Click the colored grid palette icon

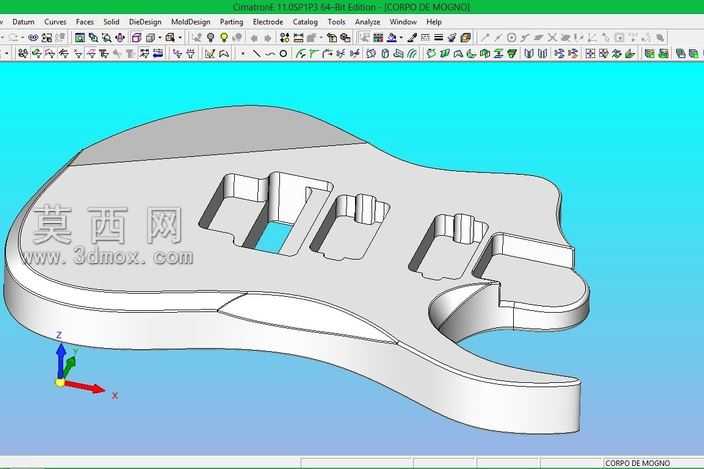click(378, 38)
